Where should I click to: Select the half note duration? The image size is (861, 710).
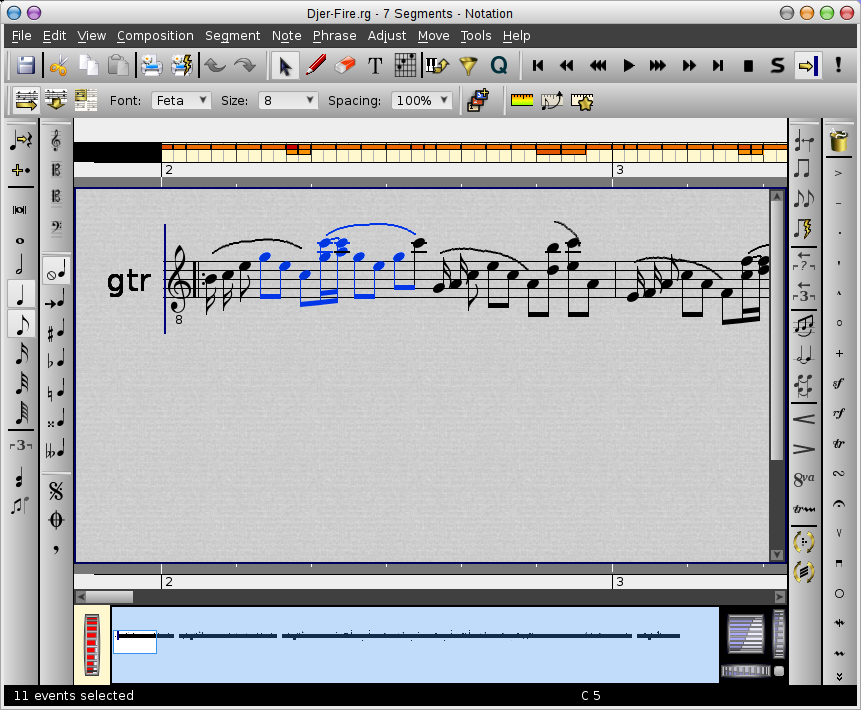pyautogui.click(x=20, y=265)
